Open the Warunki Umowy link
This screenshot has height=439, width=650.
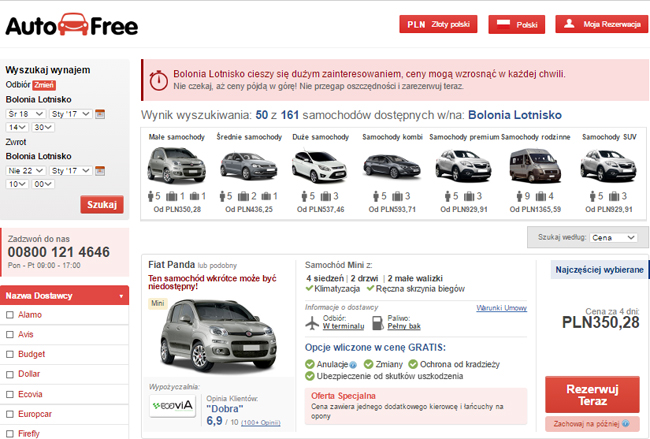[x=502, y=308]
